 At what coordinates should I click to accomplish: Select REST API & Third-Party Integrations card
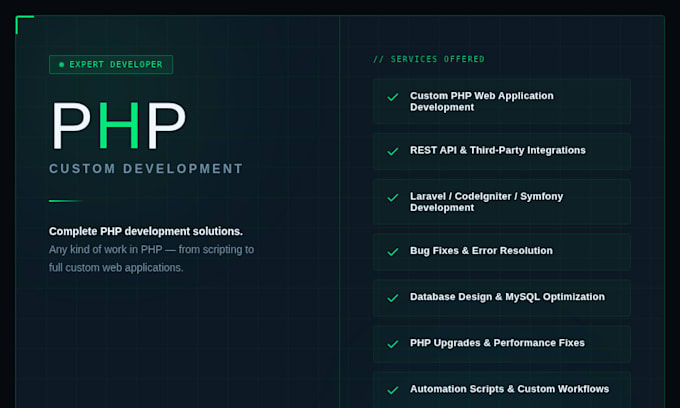coord(502,151)
